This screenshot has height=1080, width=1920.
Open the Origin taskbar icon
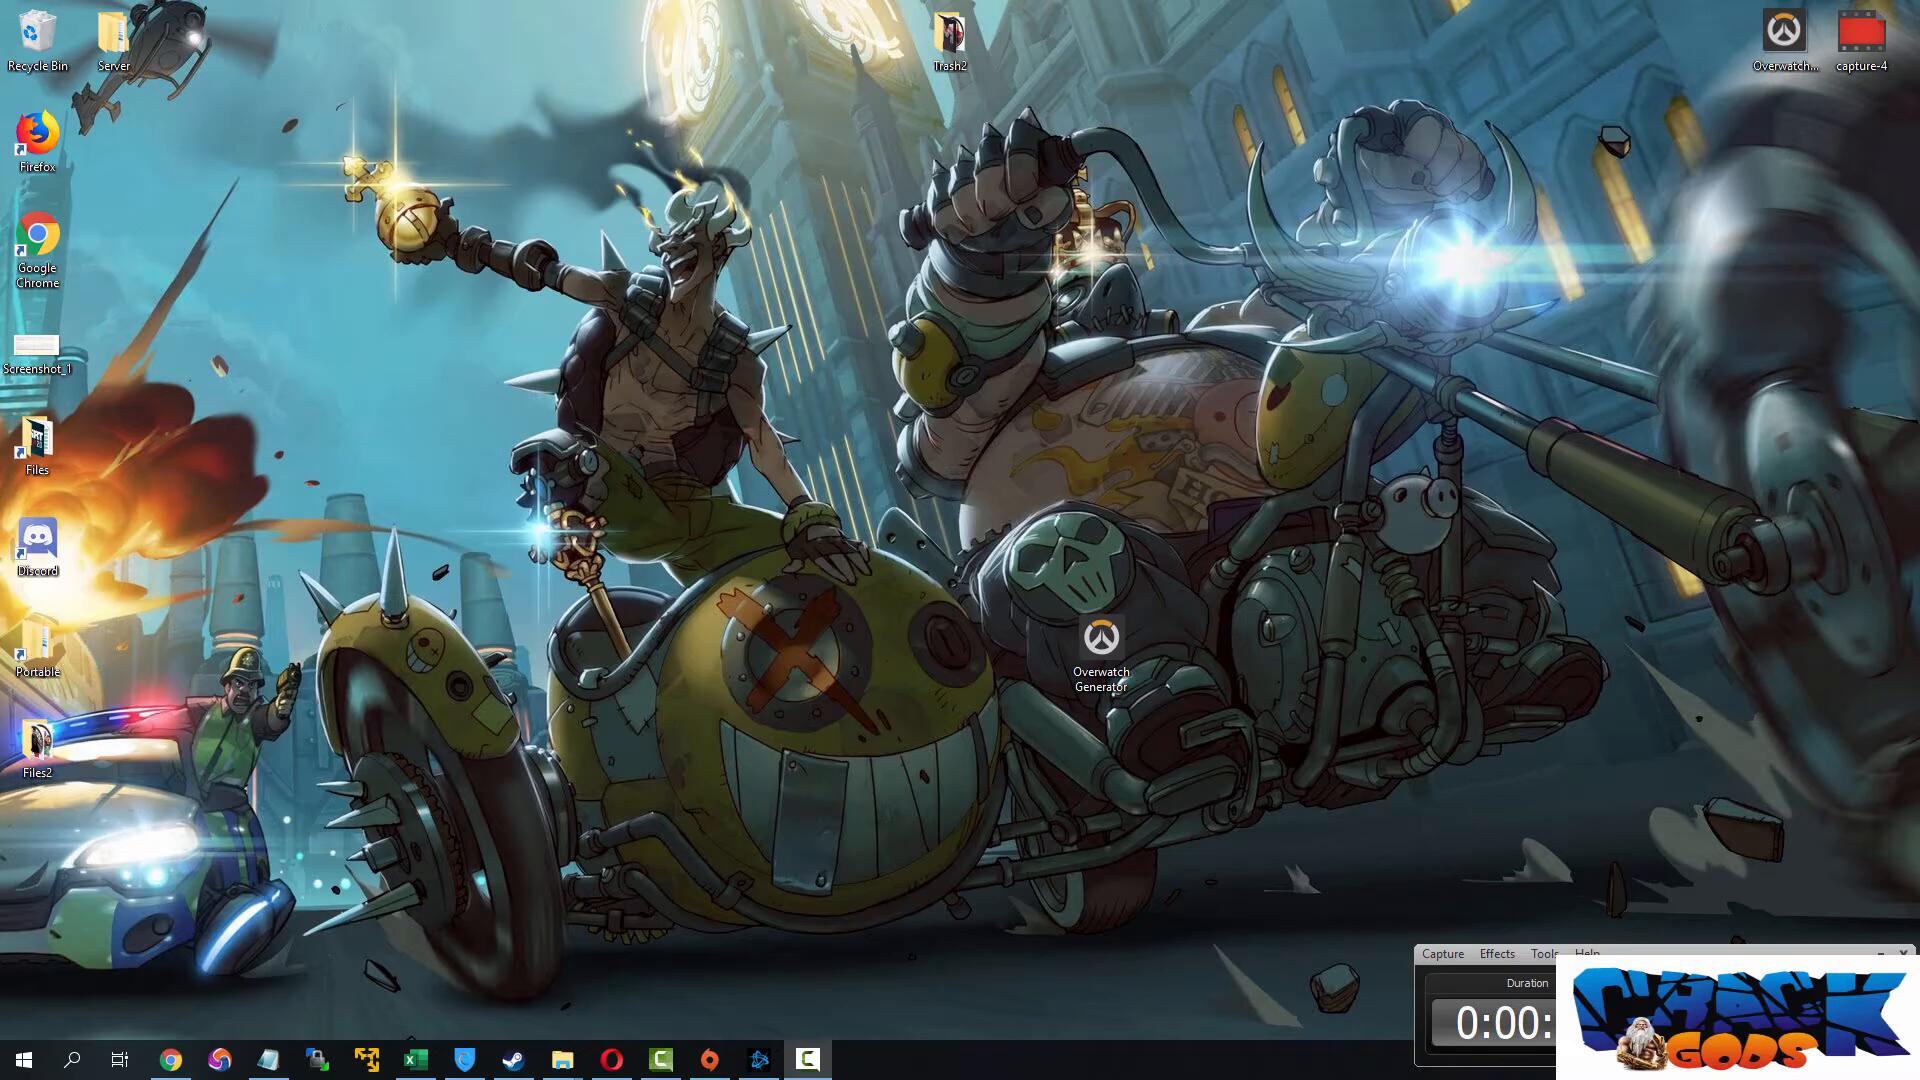click(709, 1060)
